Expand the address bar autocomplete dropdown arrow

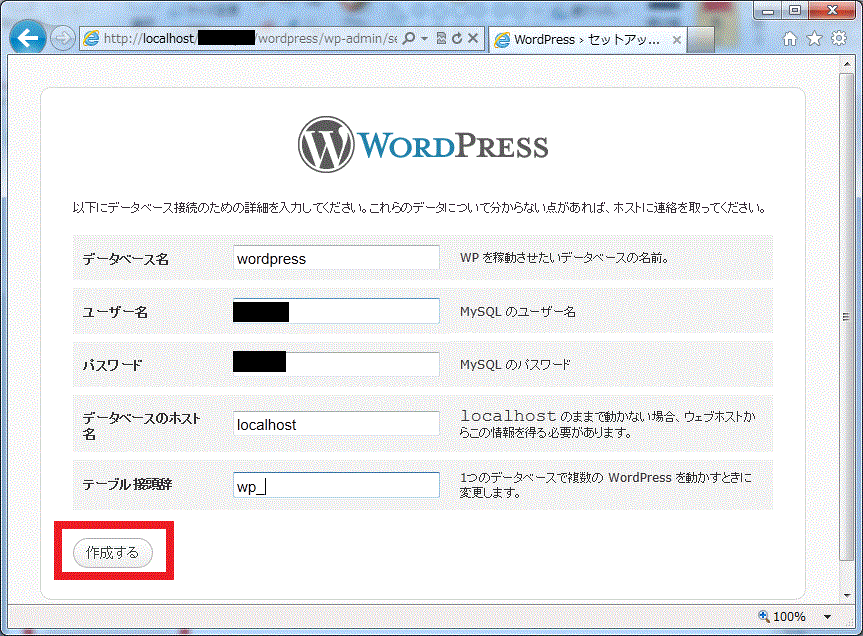424,39
